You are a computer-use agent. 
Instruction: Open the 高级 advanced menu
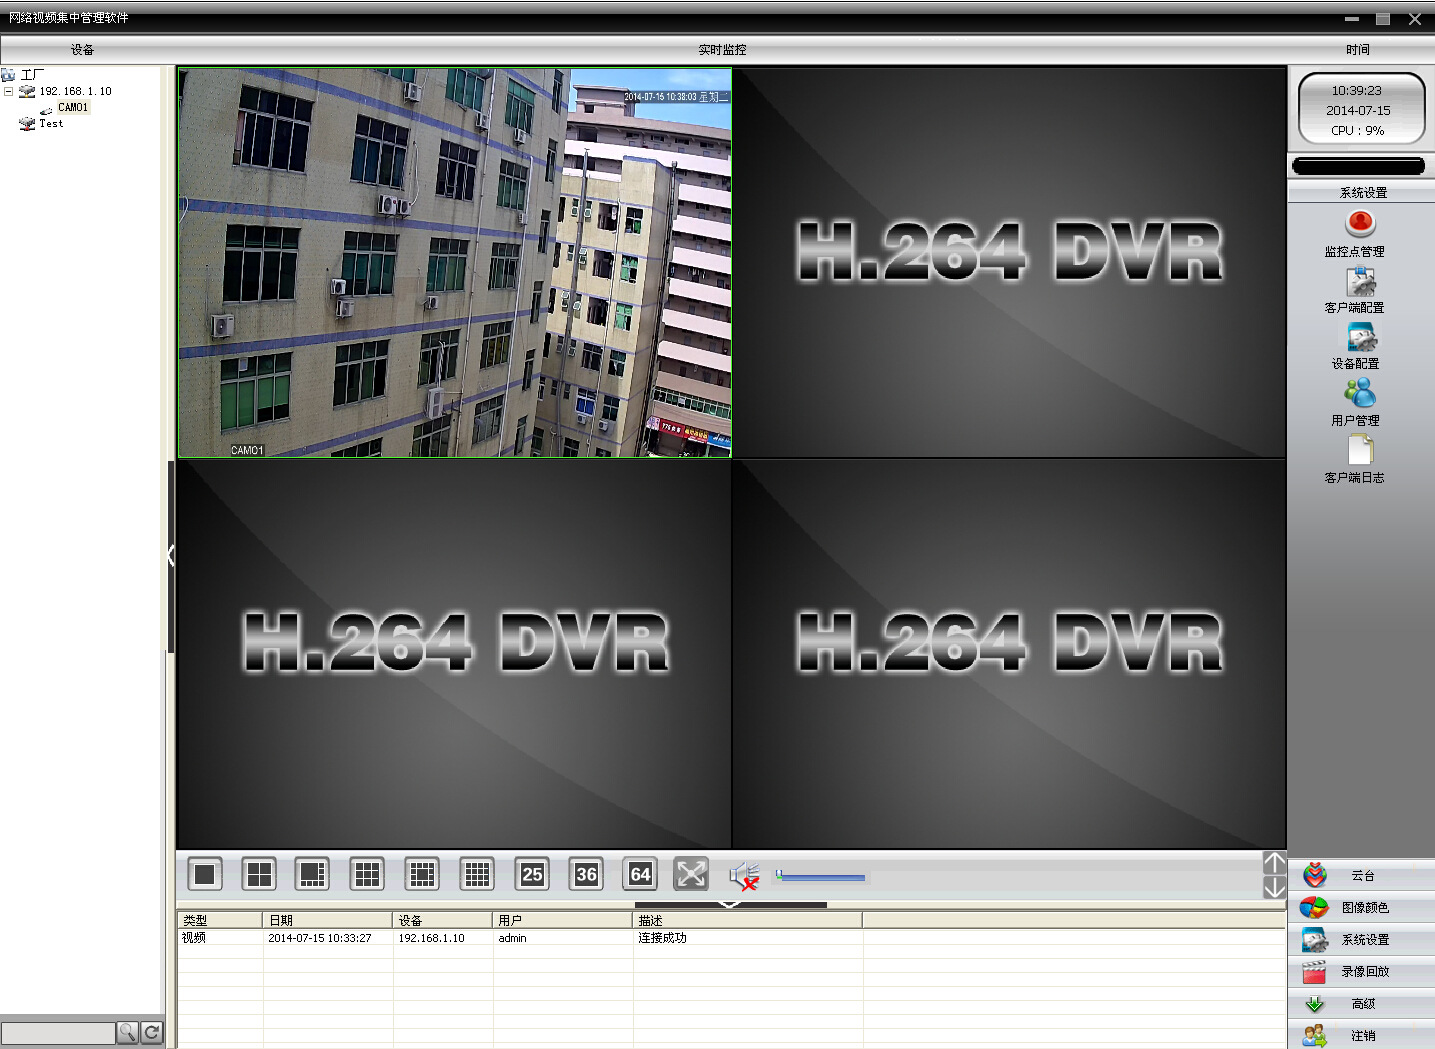pyautogui.click(x=1362, y=1004)
